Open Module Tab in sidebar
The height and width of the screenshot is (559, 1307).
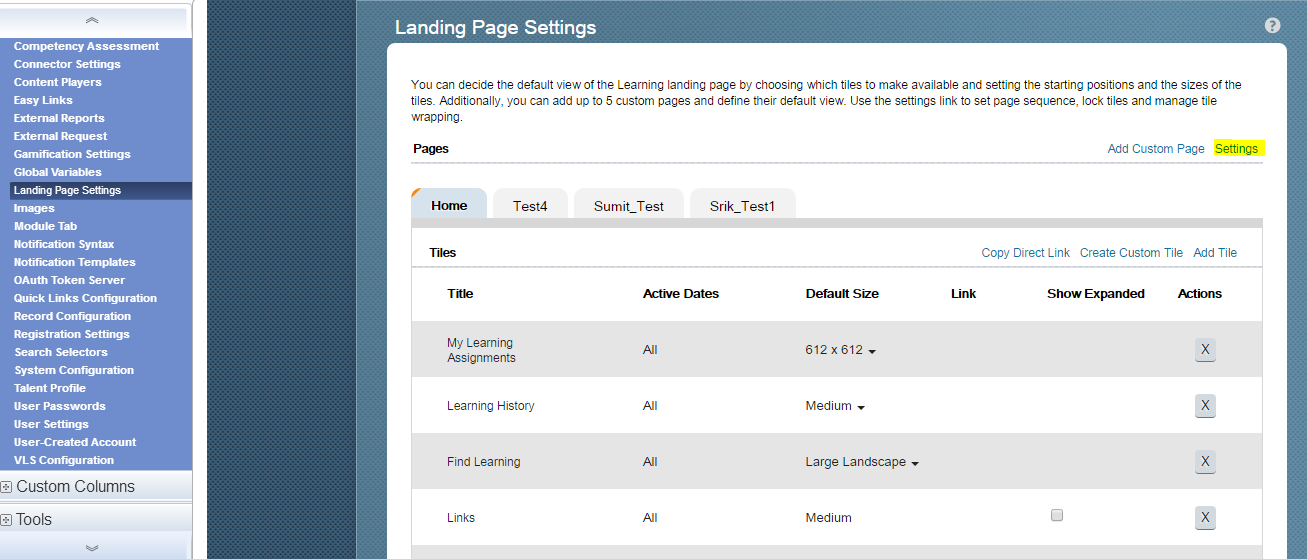(45, 226)
